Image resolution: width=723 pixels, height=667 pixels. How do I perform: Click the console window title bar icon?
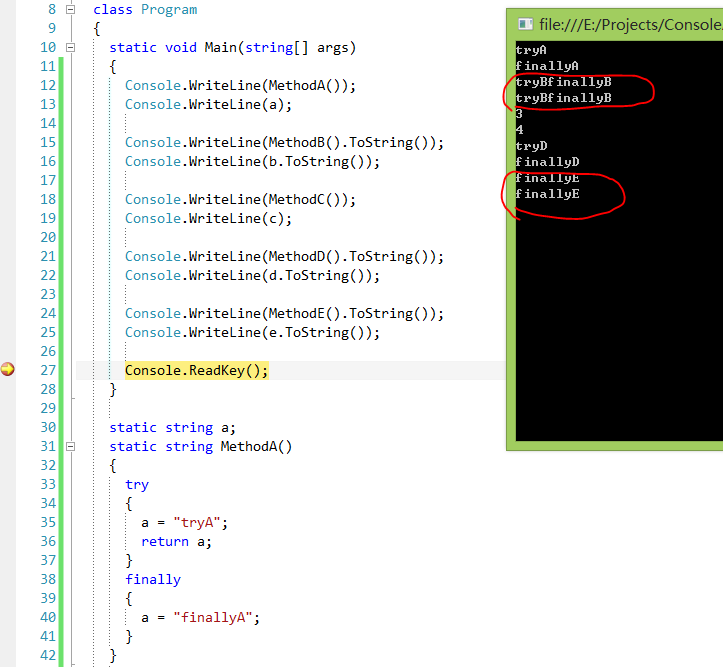tap(525, 24)
